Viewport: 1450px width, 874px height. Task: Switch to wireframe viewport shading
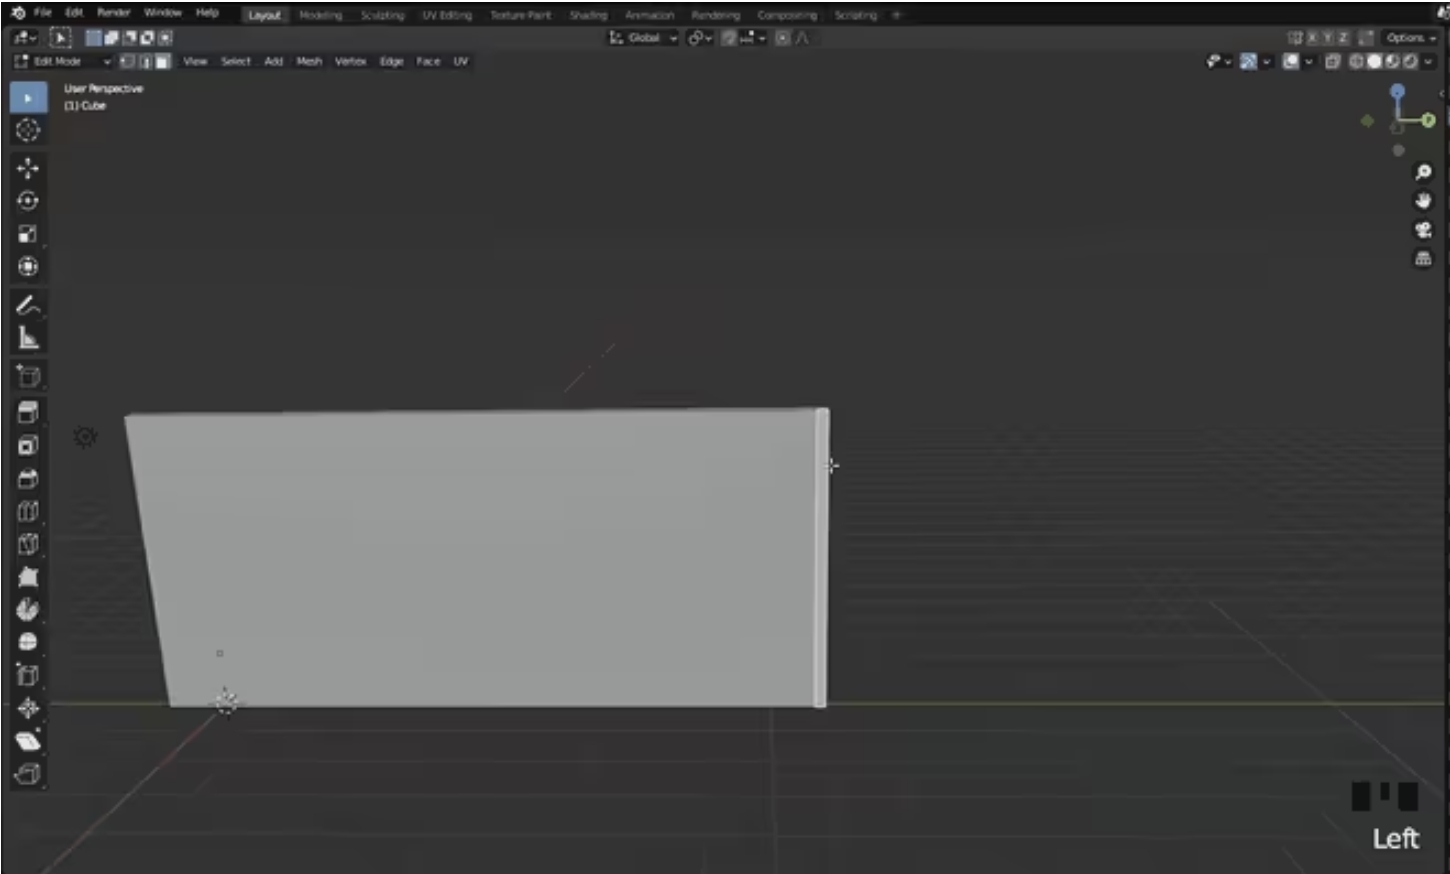(x=1357, y=61)
